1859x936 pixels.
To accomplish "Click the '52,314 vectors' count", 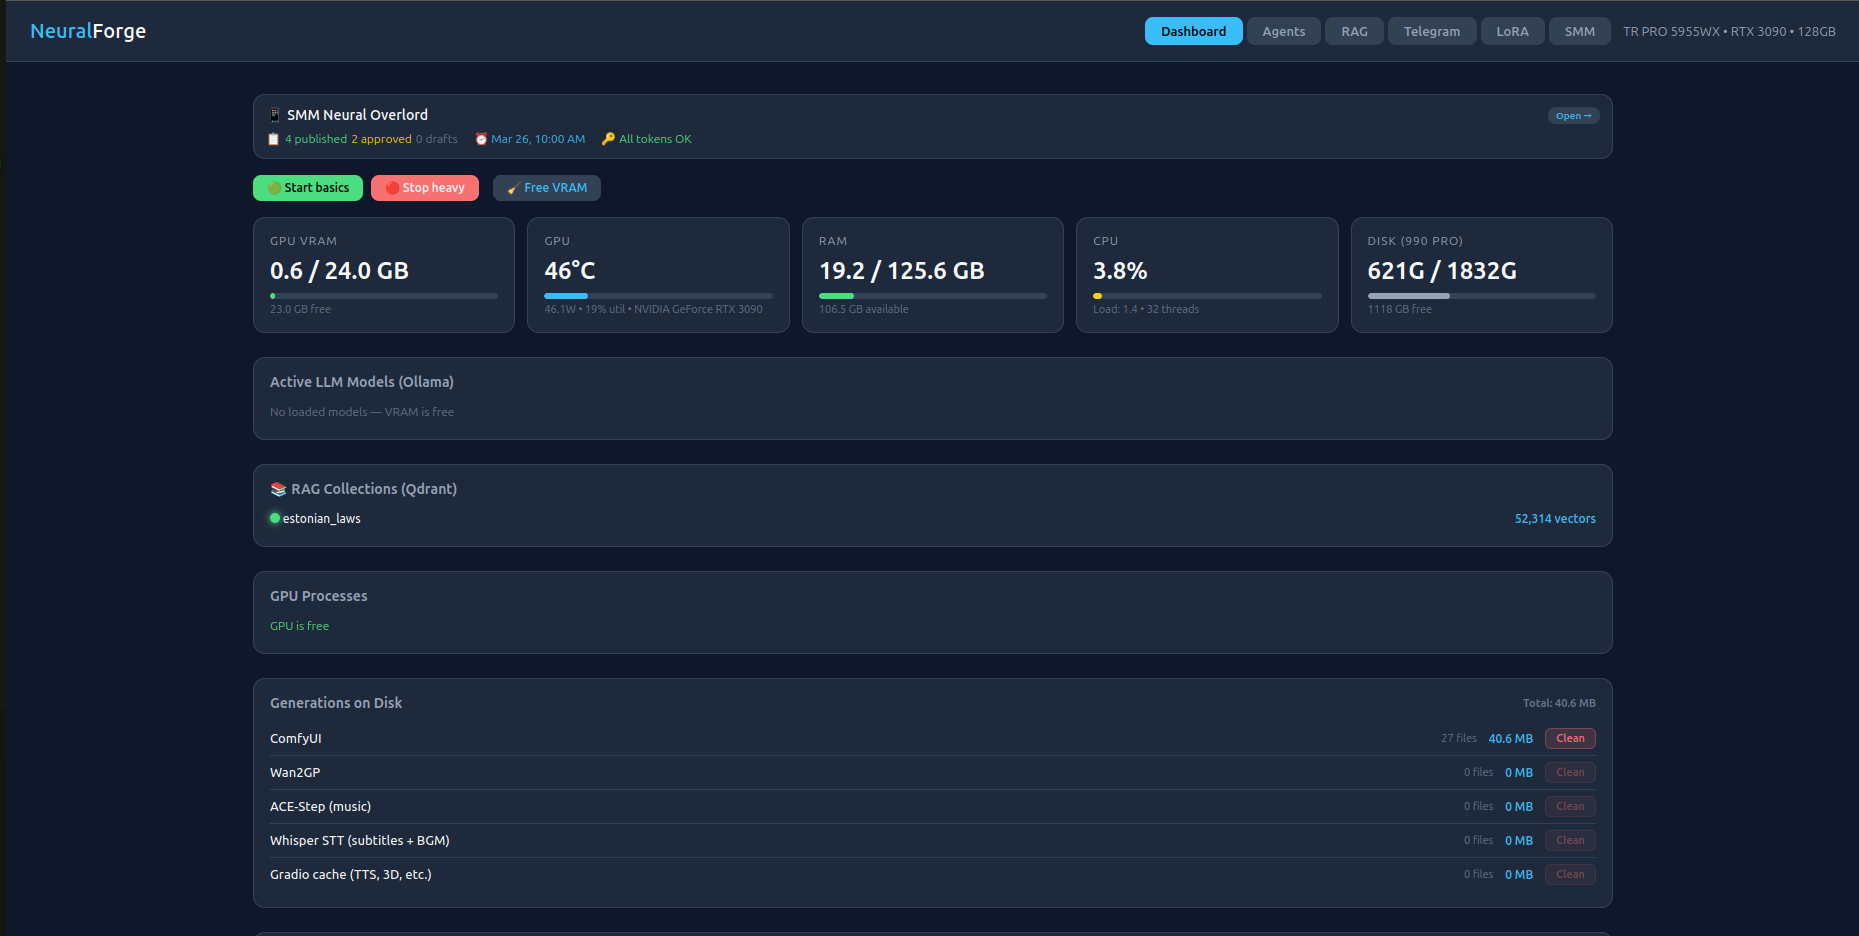I will (1555, 518).
